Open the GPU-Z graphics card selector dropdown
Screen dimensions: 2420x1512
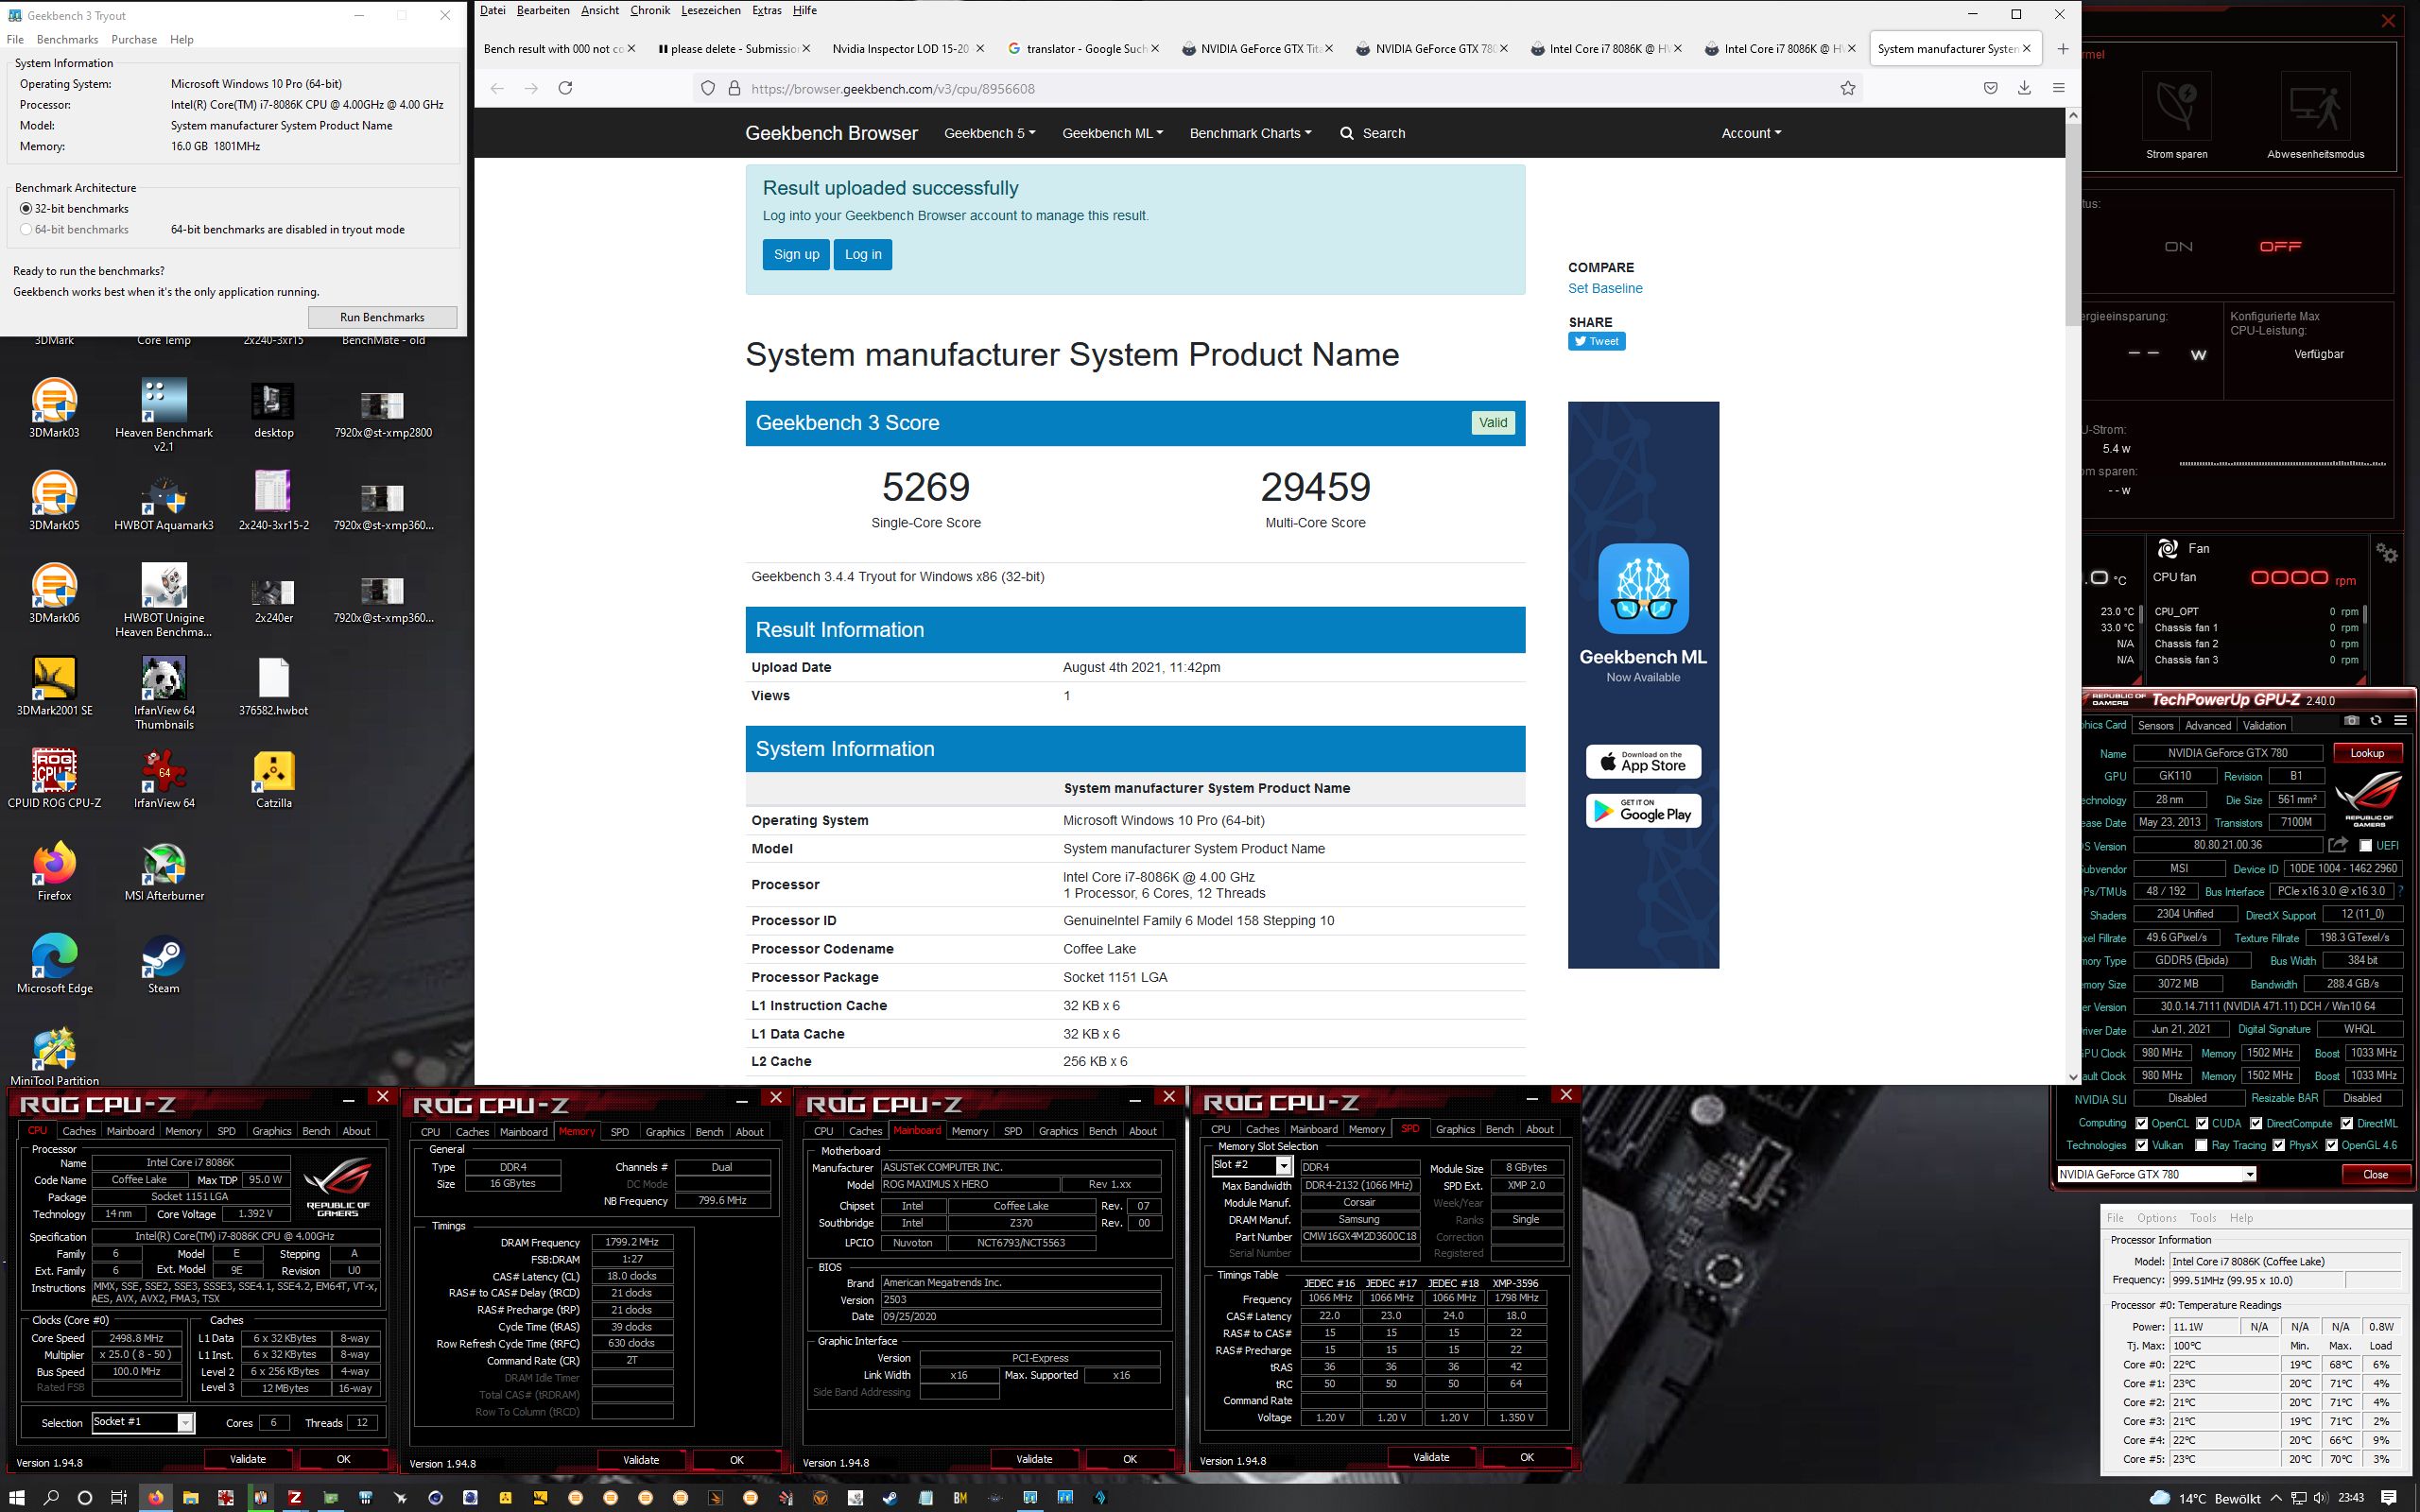tap(2157, 1174)
